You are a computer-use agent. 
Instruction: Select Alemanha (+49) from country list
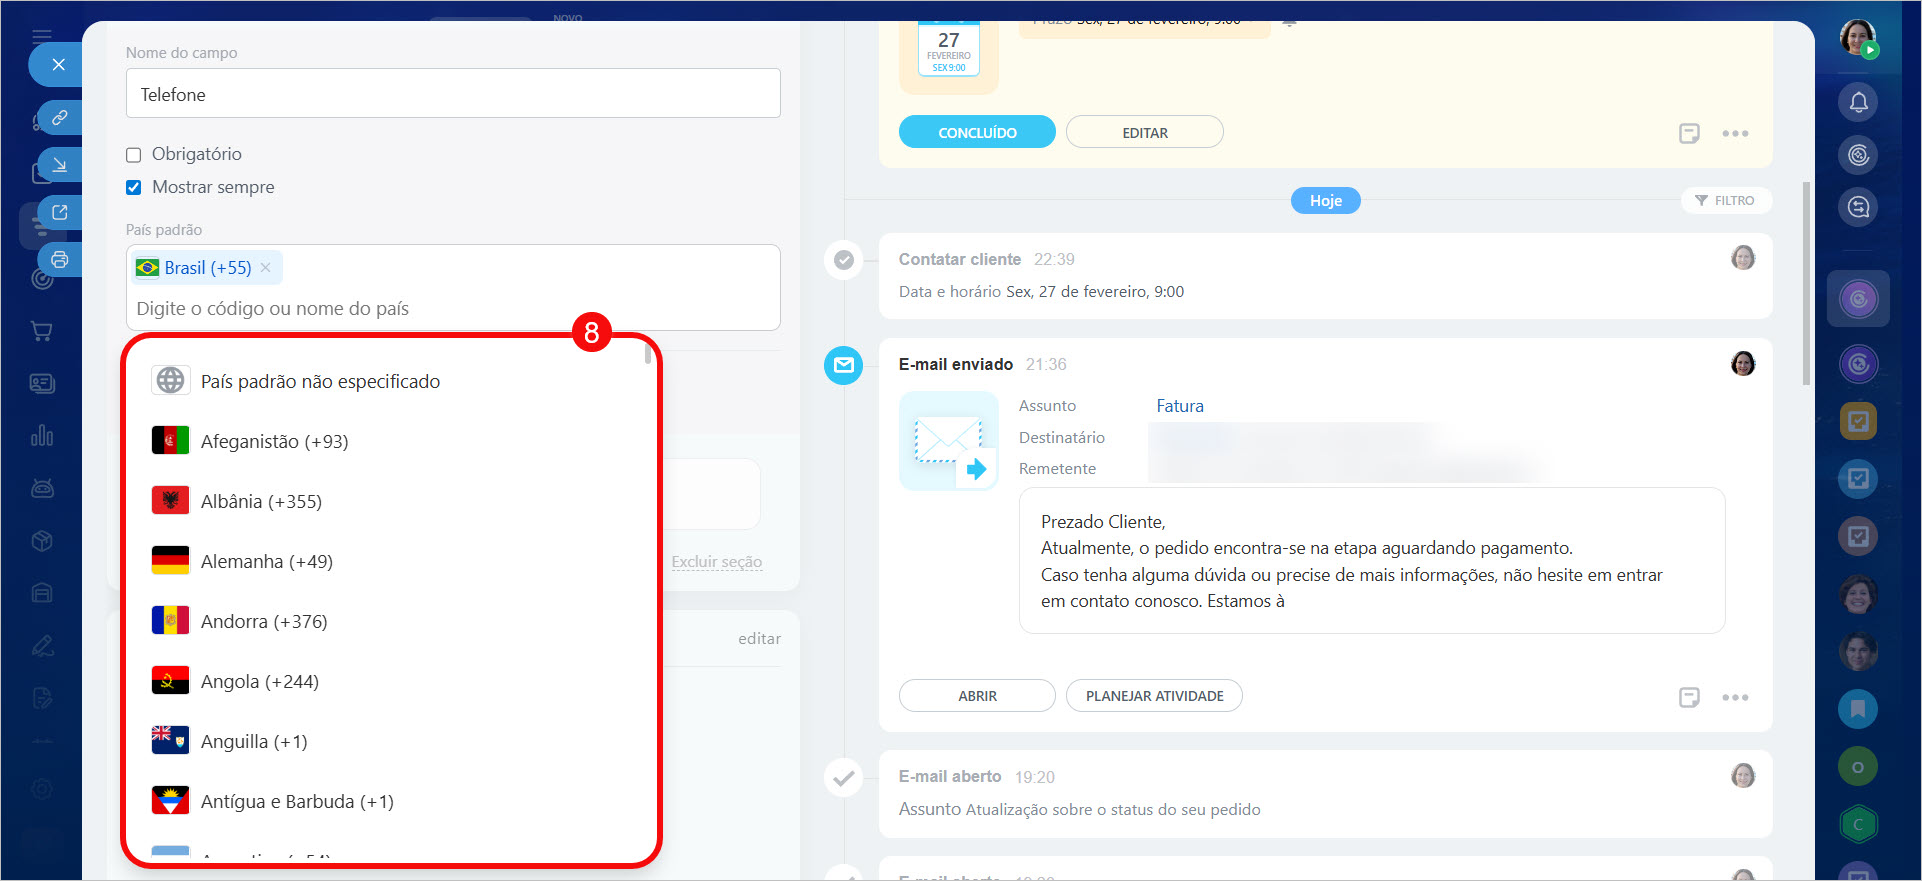click(x=266, y=562)
